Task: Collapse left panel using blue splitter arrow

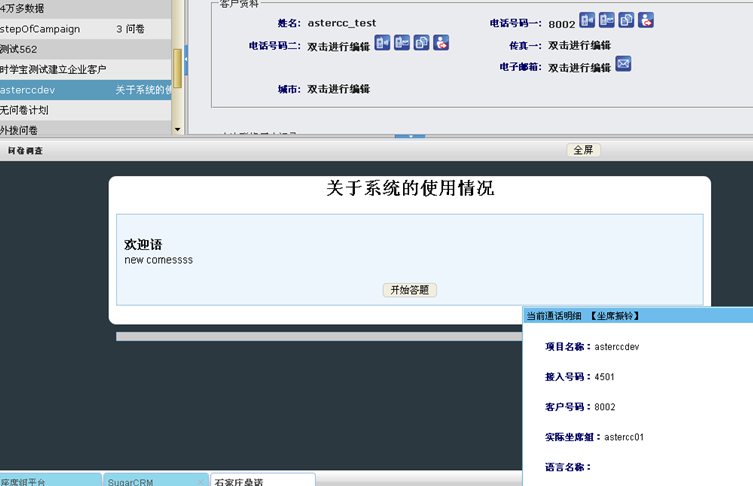Action: point(185,60)
